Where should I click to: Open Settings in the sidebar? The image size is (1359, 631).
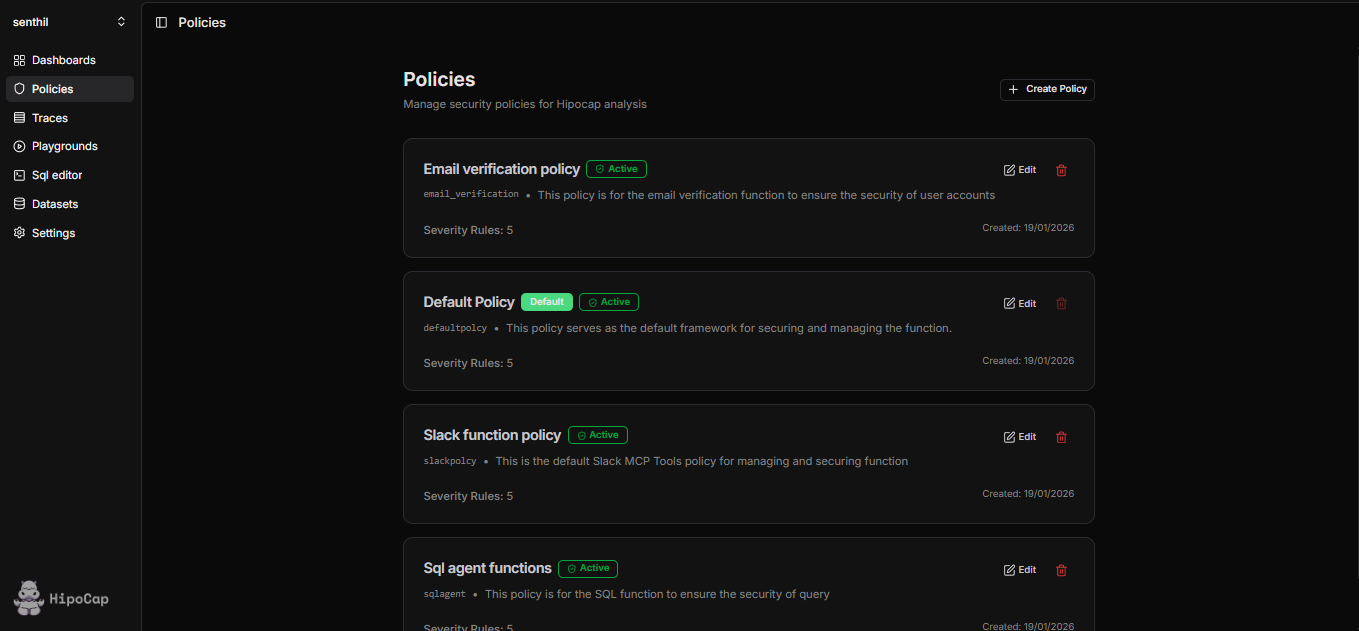(69, 233)
